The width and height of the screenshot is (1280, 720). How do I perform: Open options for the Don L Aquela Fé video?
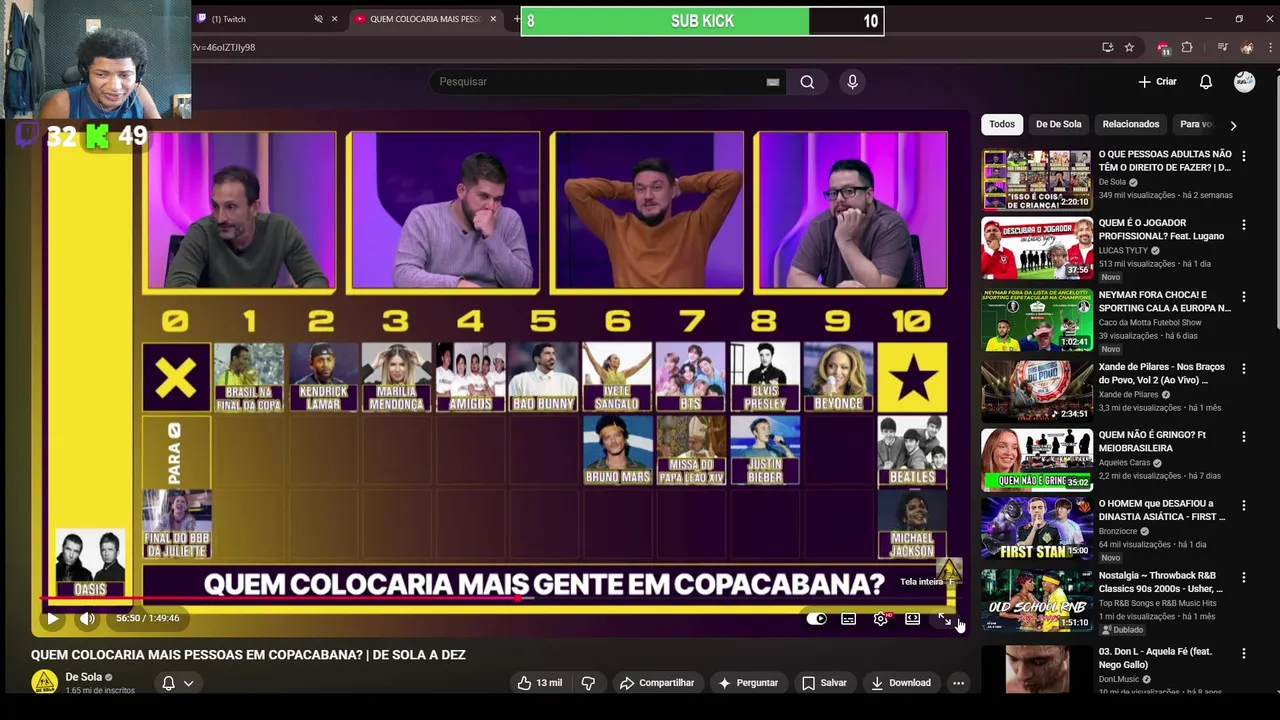click(1244, 653)
